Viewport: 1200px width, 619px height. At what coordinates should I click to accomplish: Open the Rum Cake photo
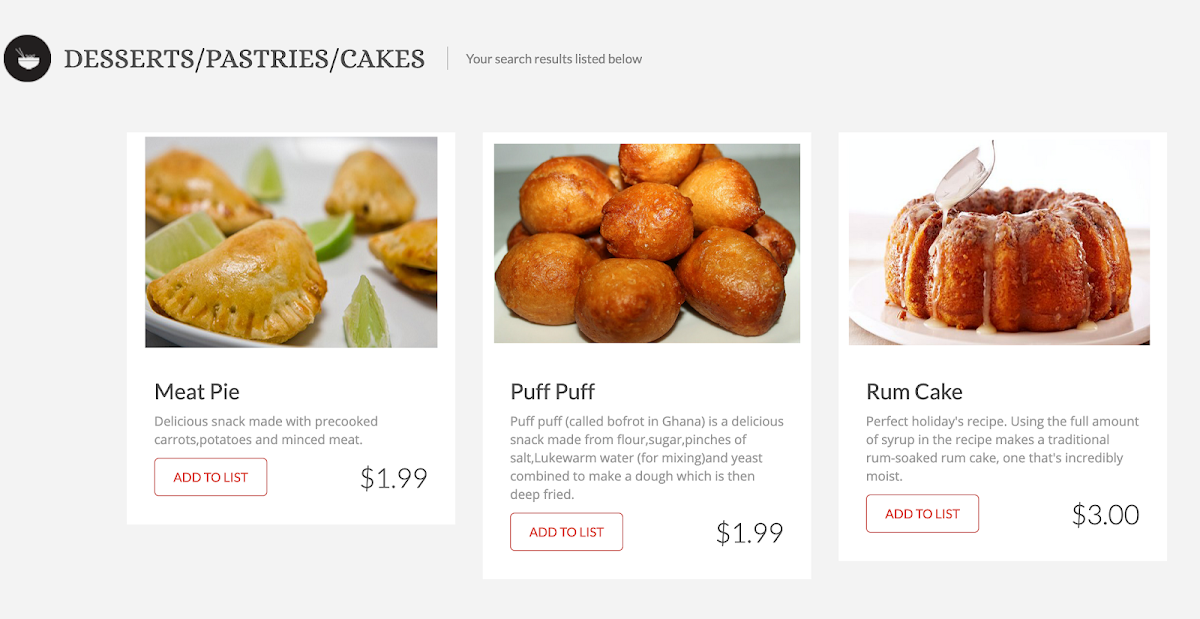999,242
